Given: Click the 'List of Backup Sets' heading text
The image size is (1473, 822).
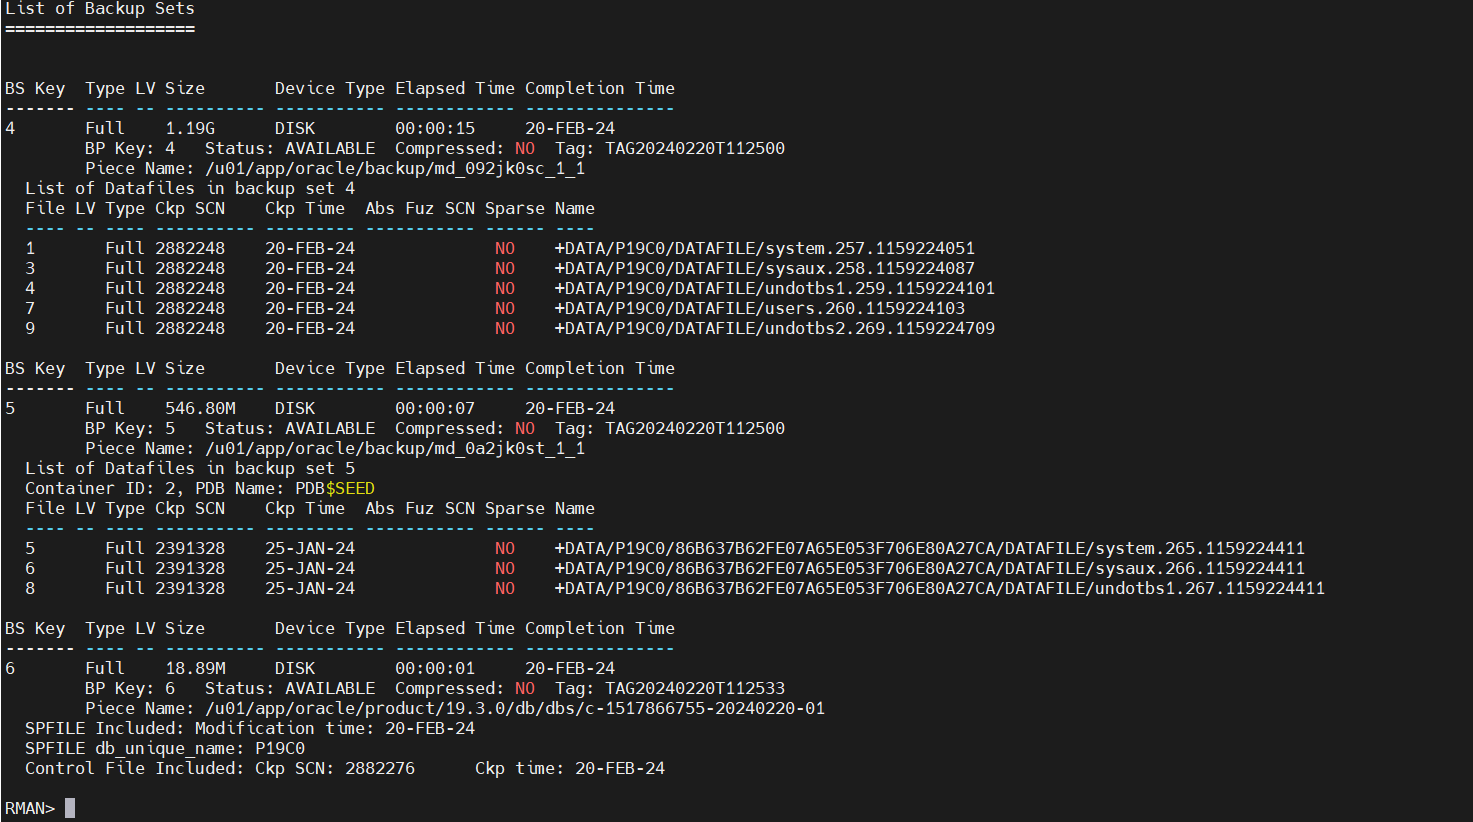Looking at the screenshot, I should (x=100, y=8).
